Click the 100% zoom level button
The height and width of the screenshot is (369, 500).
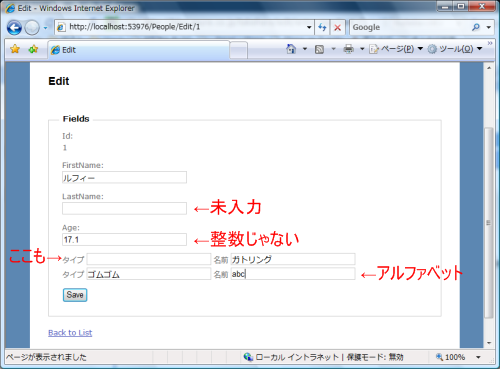click(450, 357)
